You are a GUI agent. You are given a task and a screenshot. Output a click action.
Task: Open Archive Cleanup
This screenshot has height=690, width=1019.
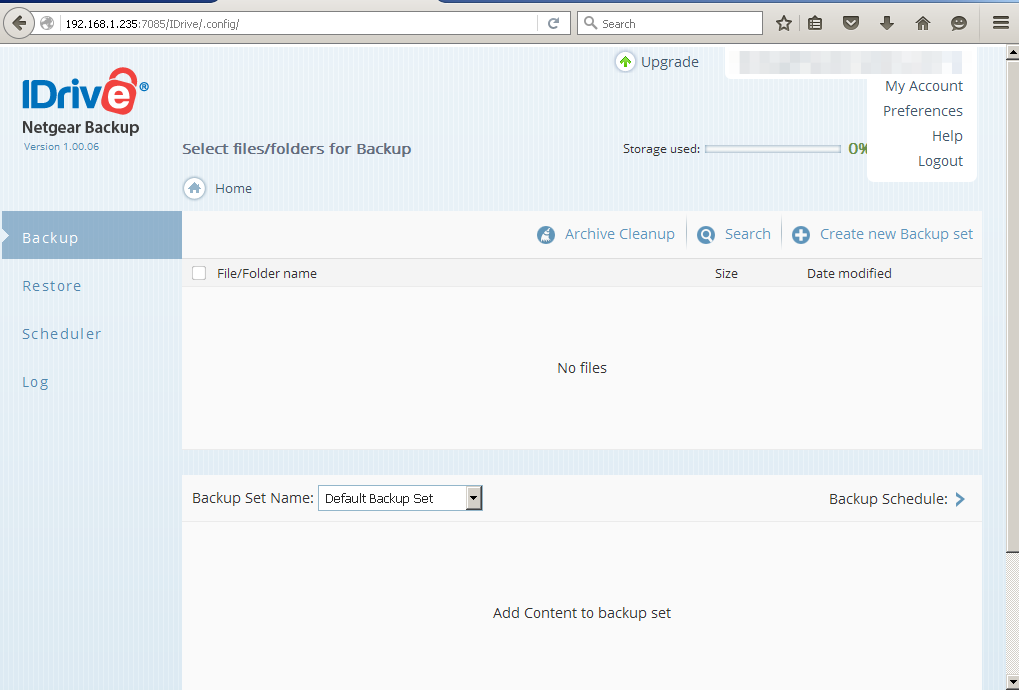coord(605,233)
